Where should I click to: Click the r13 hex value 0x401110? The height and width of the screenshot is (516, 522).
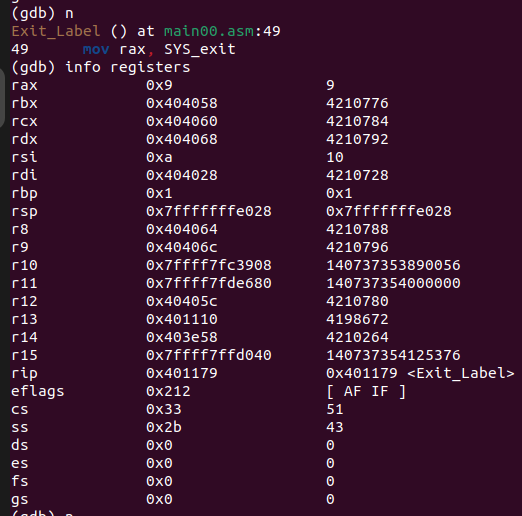(182, 319)
